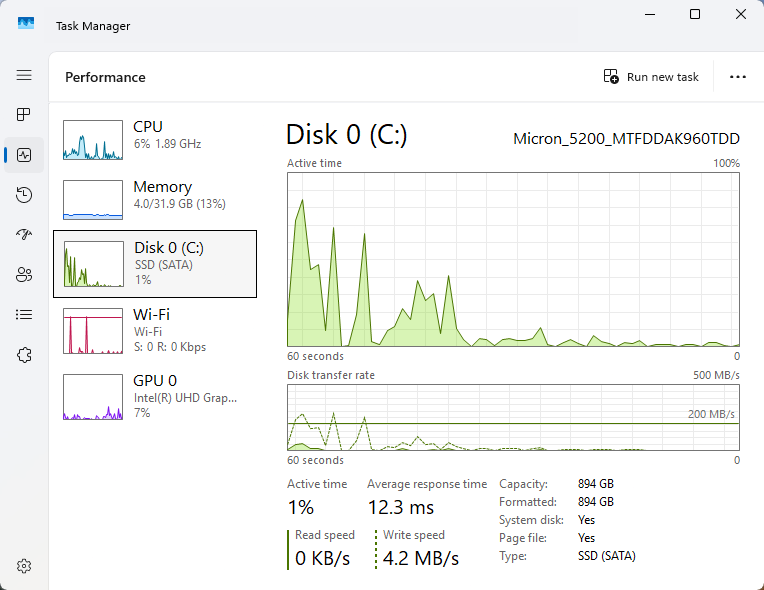
Task: Click the 6% 1.89 GHz CPU text
Action: (x=167, y=144)
